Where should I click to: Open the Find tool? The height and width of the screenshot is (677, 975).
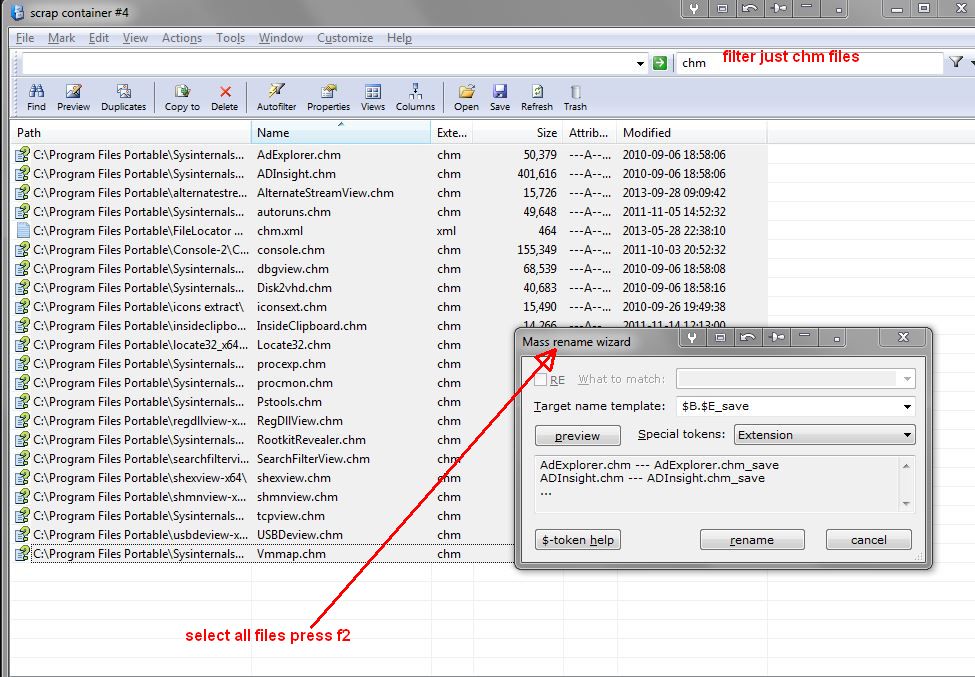[x=36, y=98]
